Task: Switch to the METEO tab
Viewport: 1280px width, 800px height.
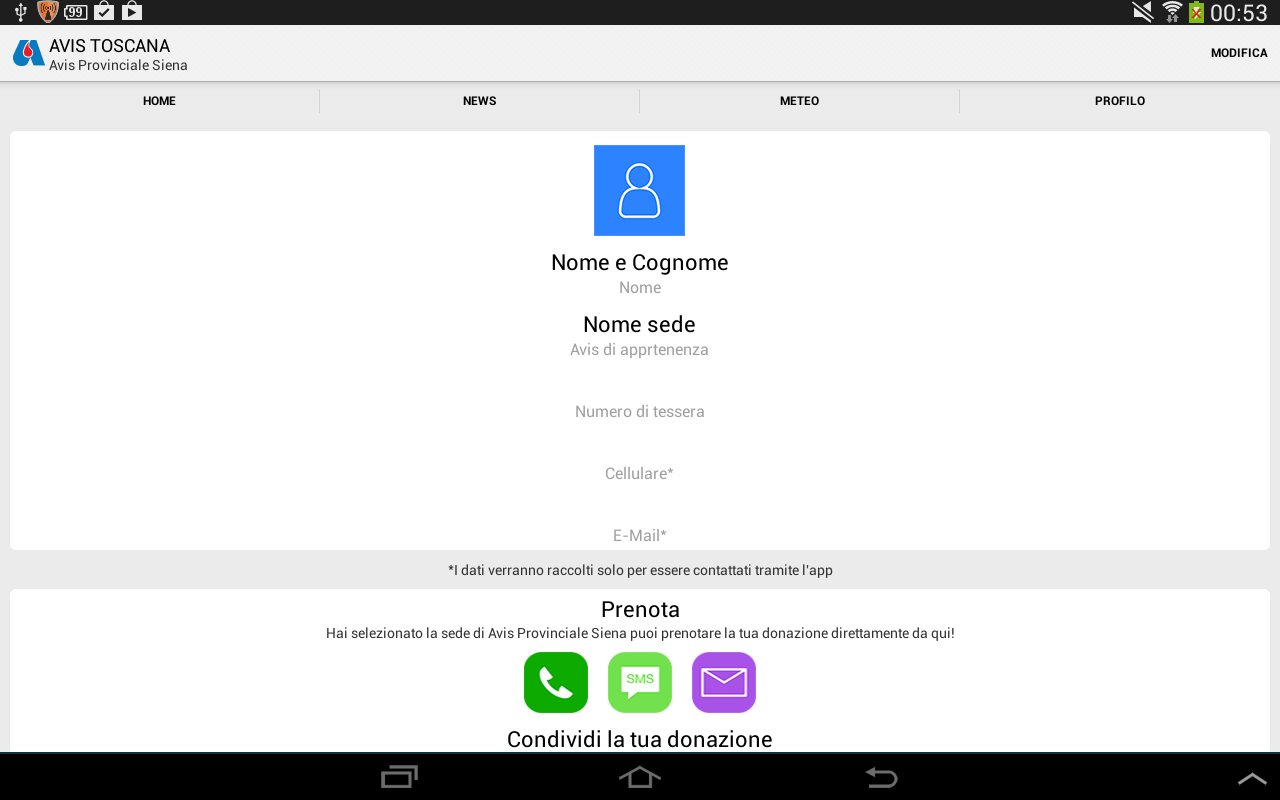Action: coord(800,101)
